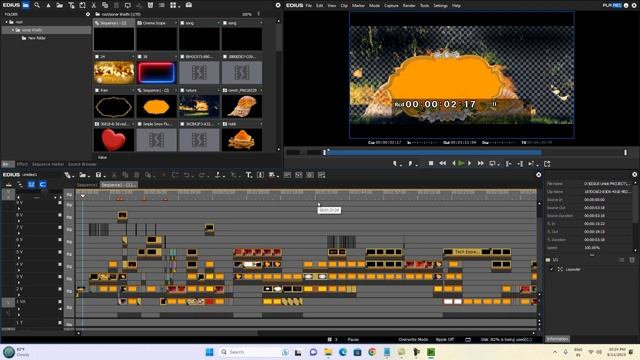Stop playback with the square stop button
This screenshot has height=360, width=640.
(x=431, y=163)
